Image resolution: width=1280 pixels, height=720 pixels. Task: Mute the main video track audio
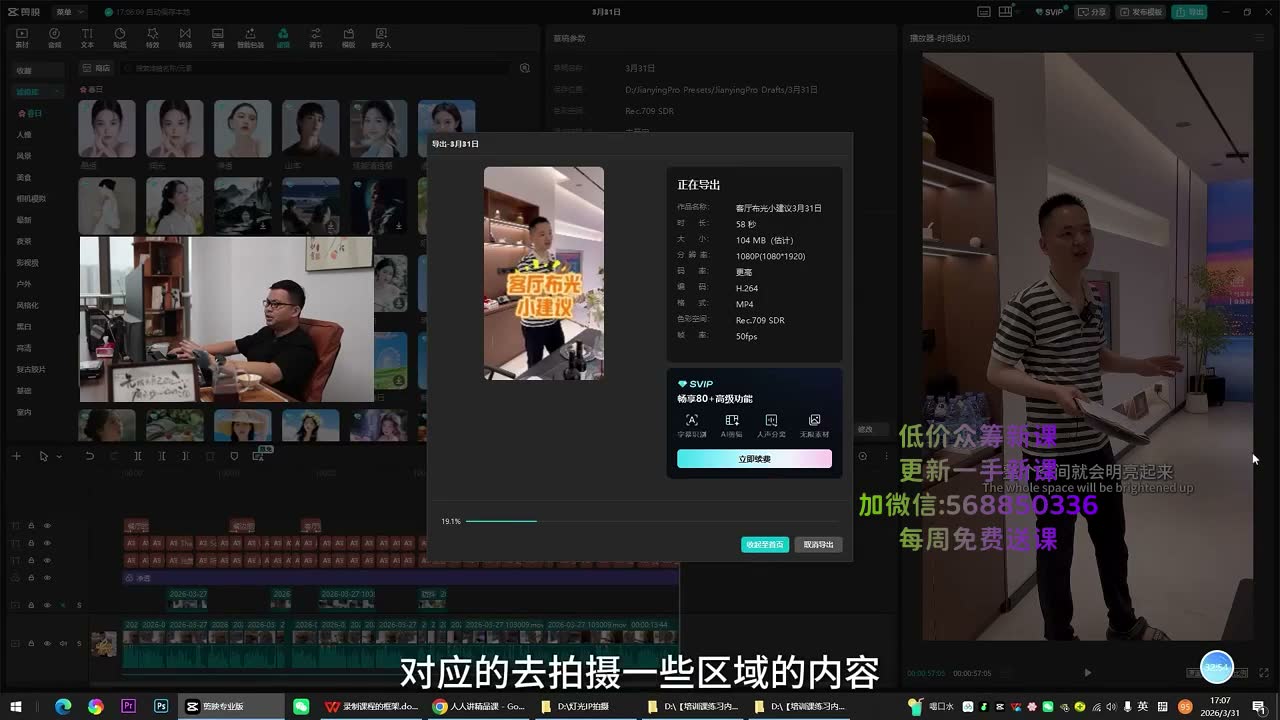tap(64, 644)
